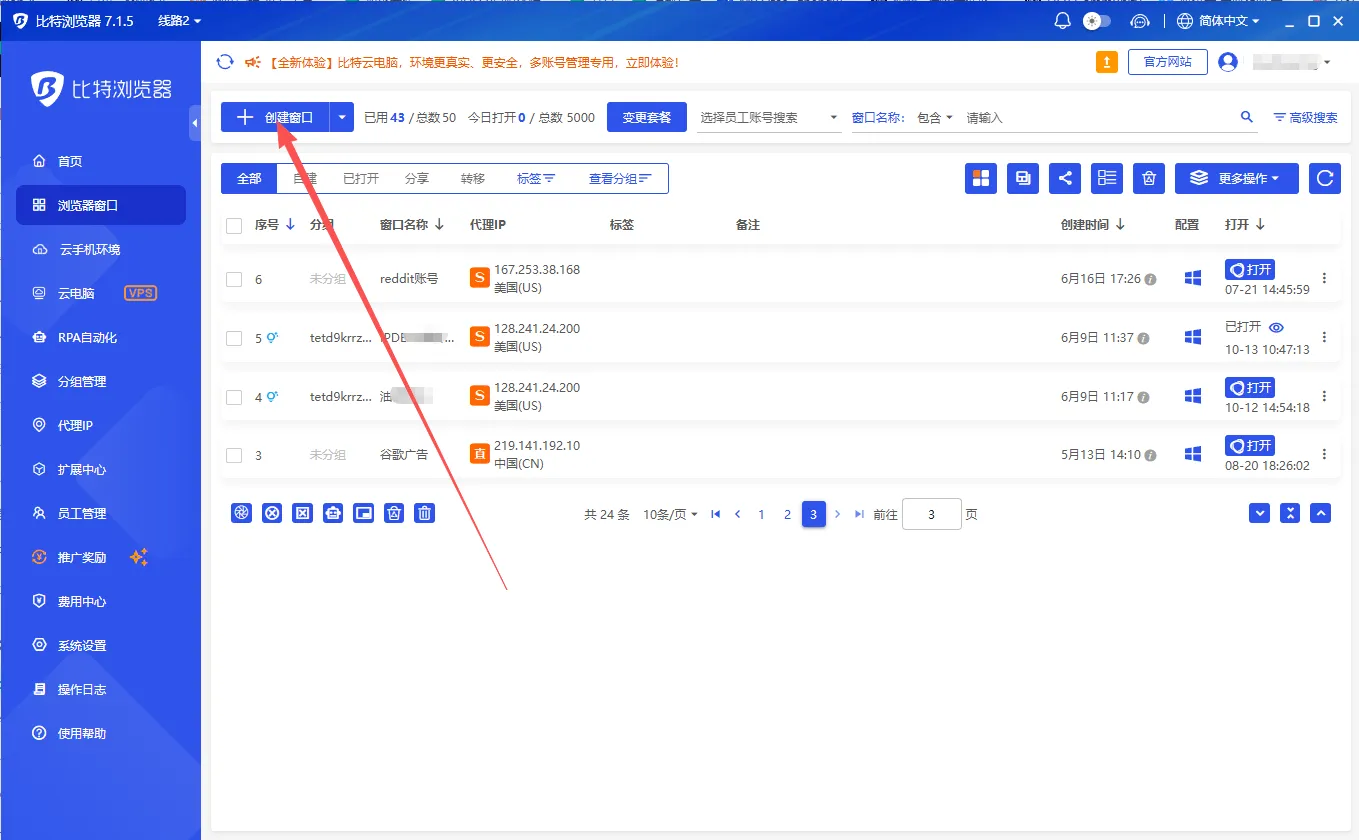1359x840 pixels.
Task: Open the 简体中文 language dropdown
Action: coord(1218,21)
